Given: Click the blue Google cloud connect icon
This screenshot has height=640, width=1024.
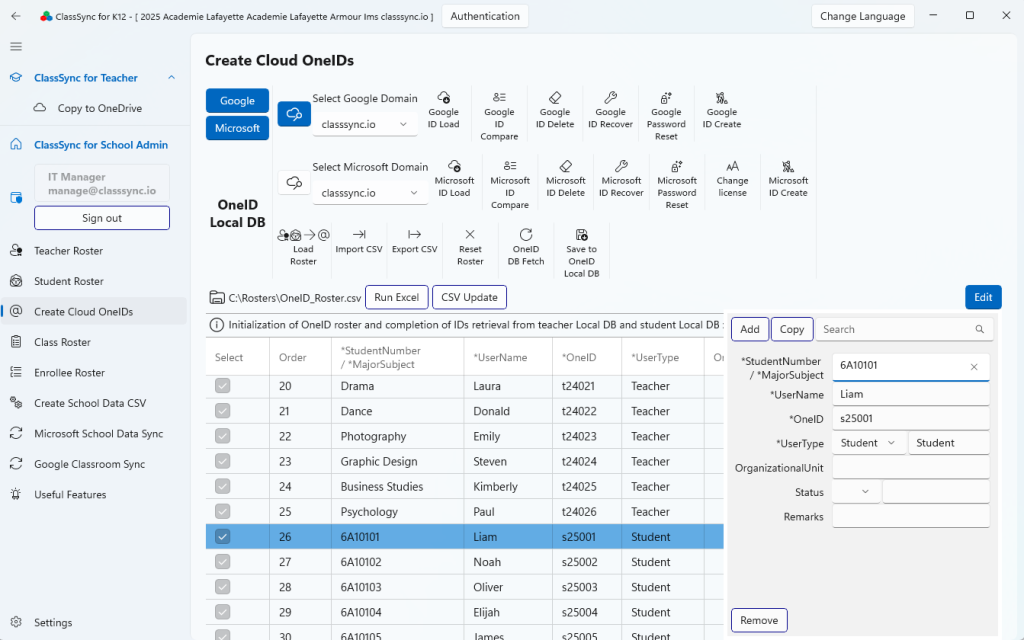Looking at the screenshot, I should coord(294,114).
